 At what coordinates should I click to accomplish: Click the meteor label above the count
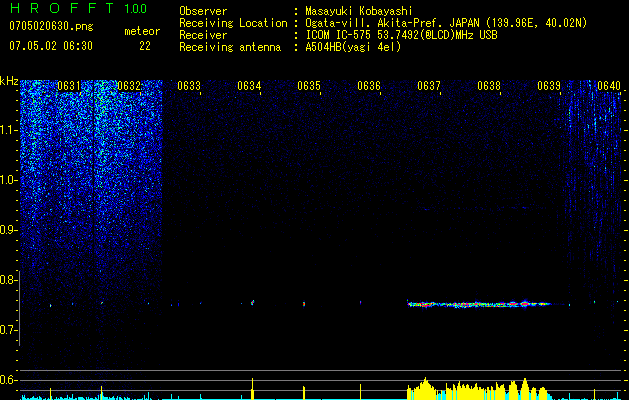142,31
